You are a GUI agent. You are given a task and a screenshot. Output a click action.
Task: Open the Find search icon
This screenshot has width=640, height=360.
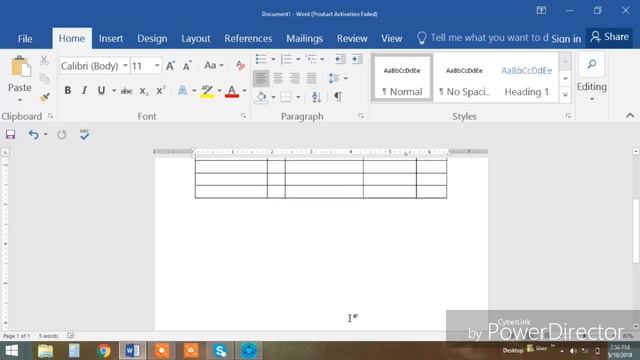tap(591, 64)
